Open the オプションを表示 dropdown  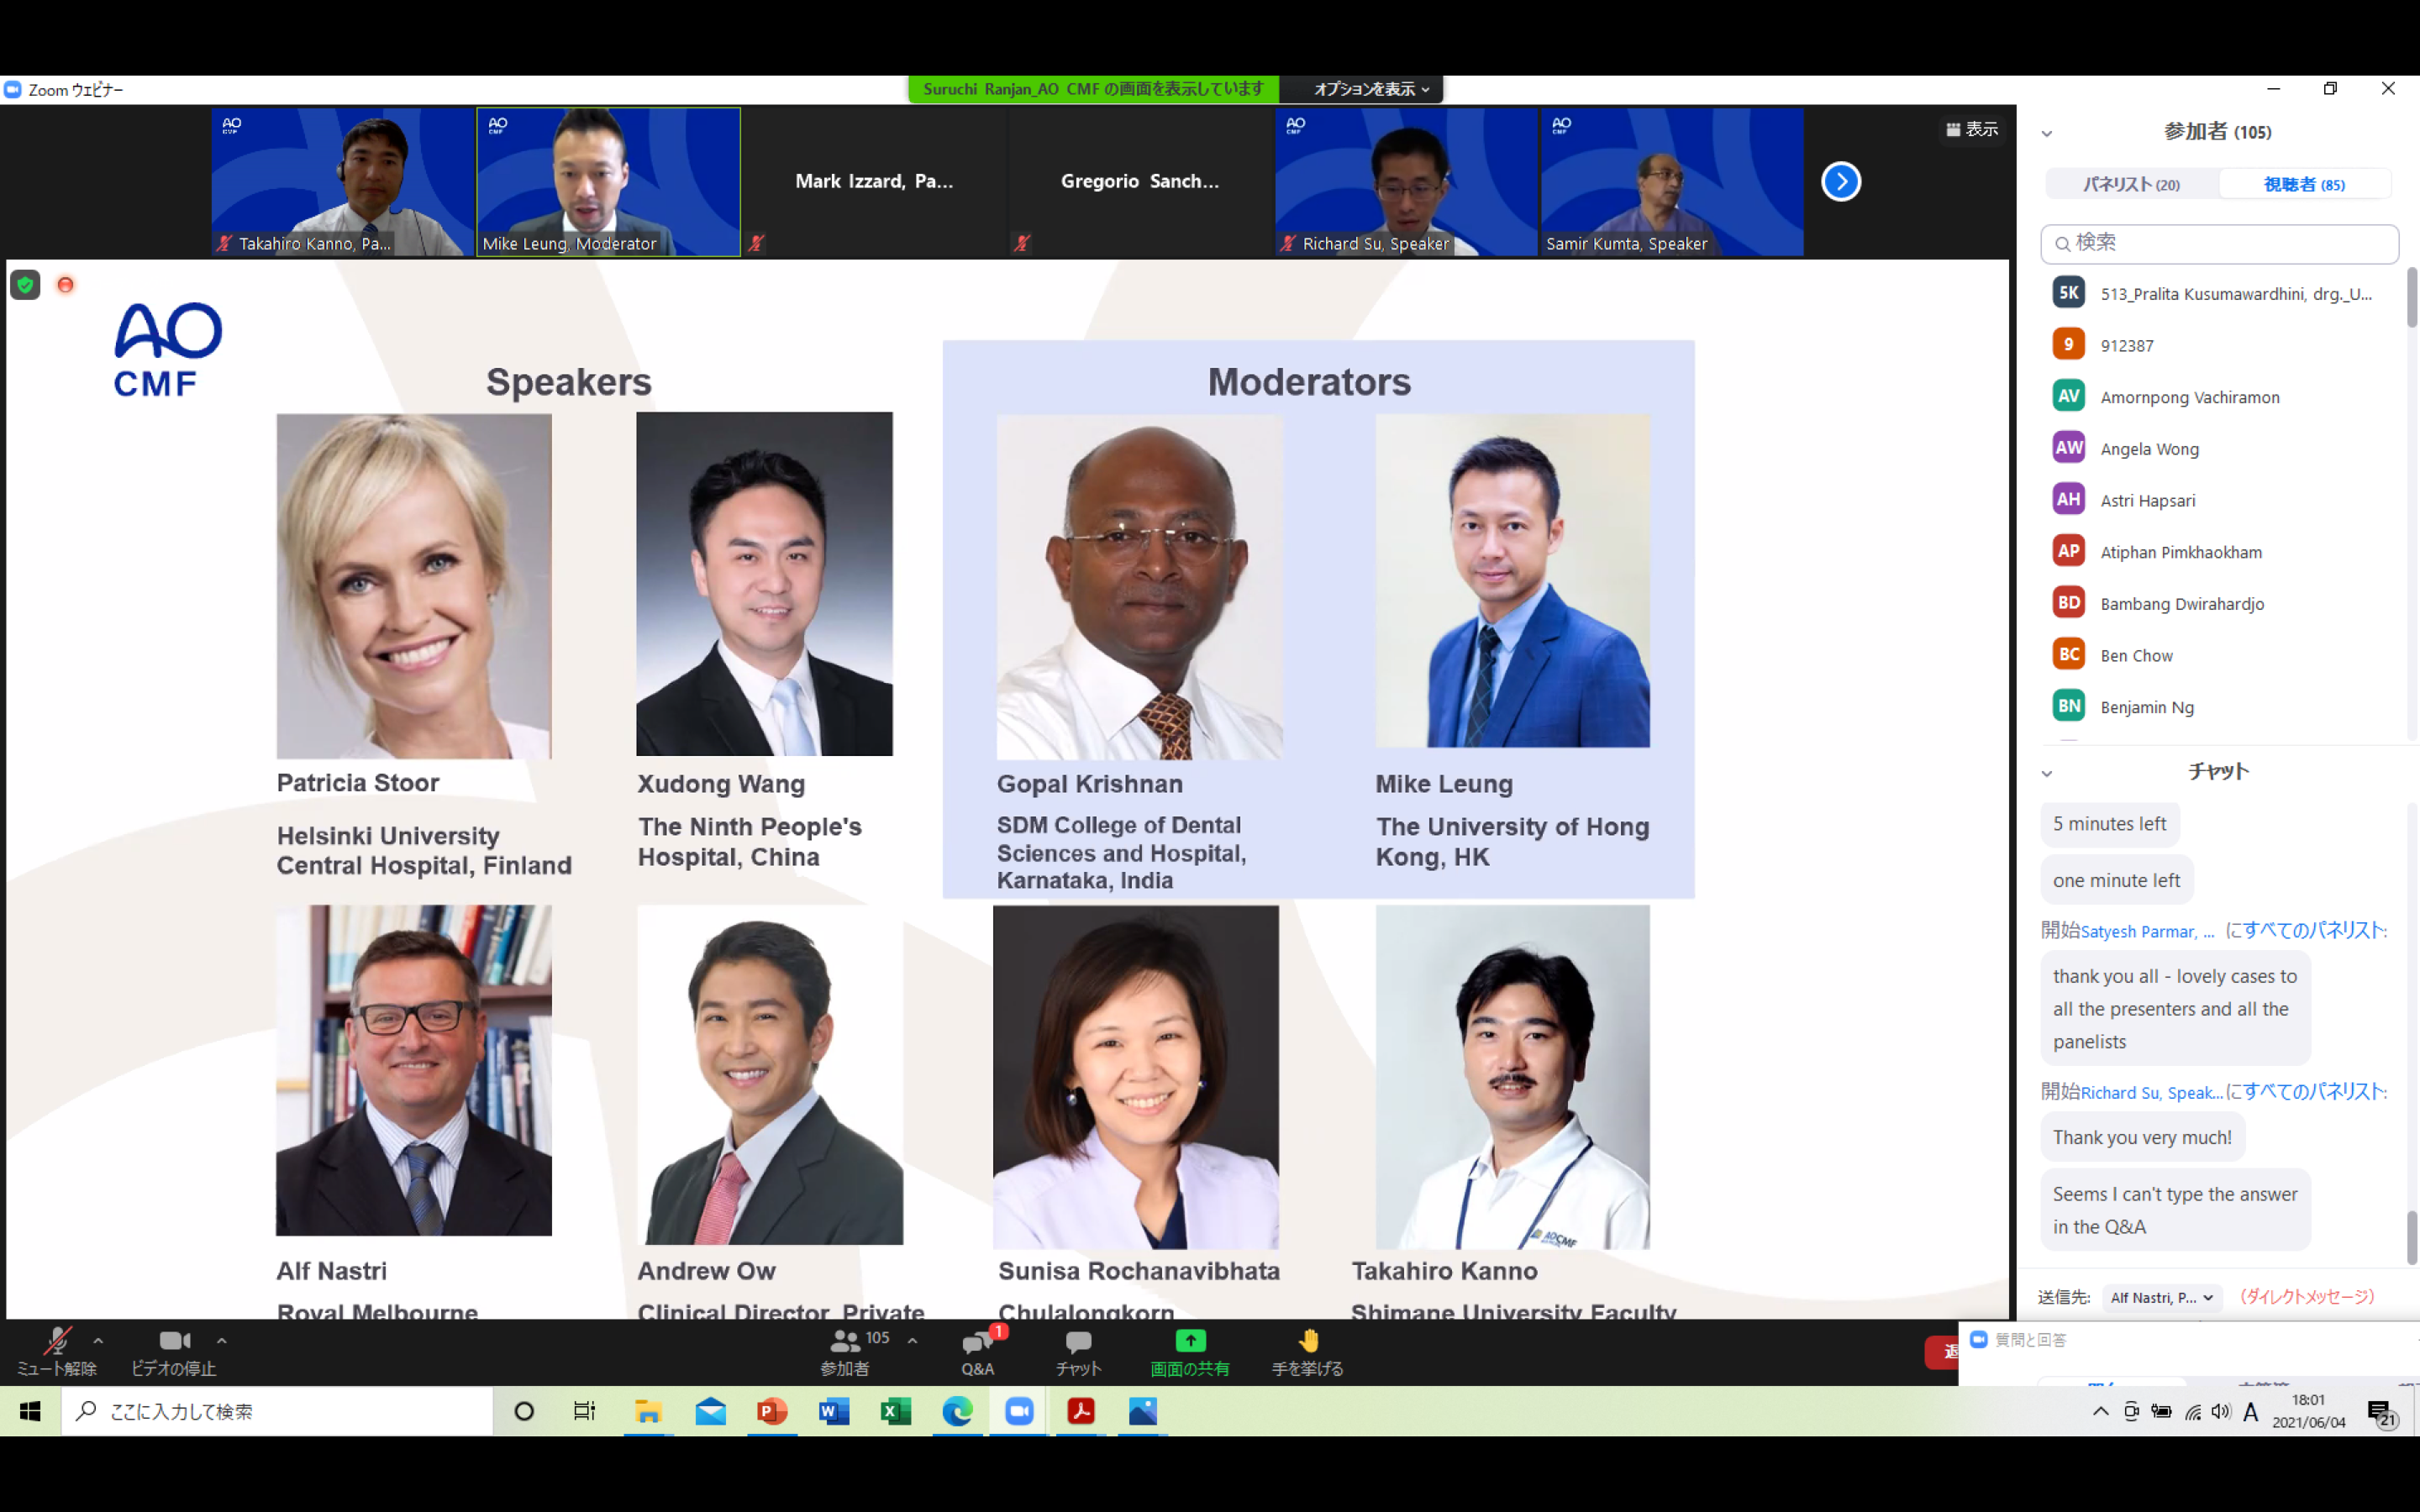click(1370, 89)
